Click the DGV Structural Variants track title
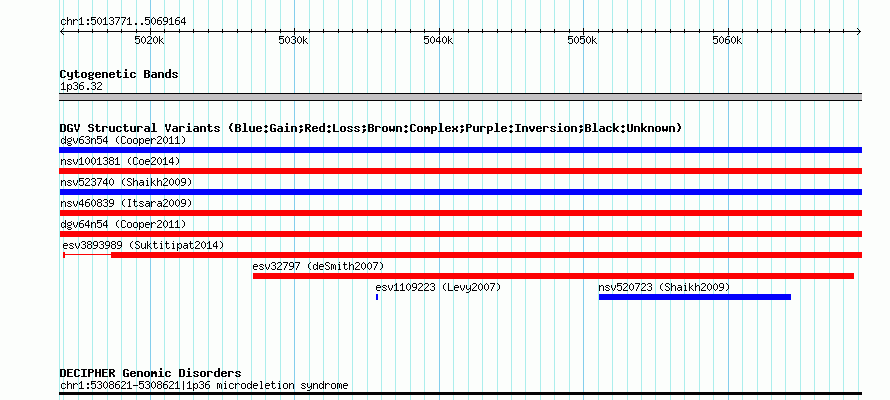This screenshot has height=400, width=890. 371,128
